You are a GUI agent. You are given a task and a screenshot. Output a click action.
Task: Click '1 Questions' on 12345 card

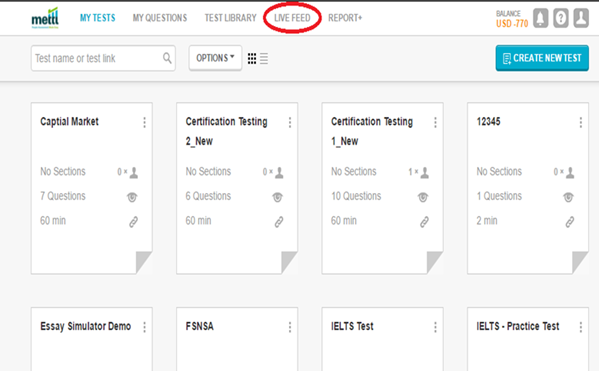(499, 196)
